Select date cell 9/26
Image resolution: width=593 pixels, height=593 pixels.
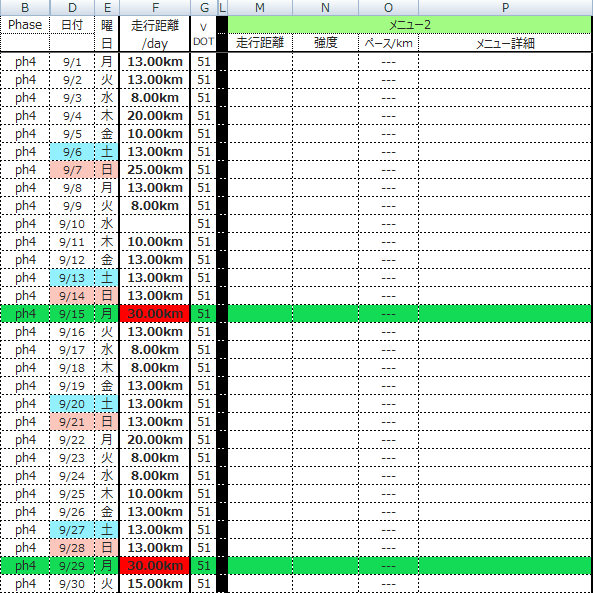[72, 512]
